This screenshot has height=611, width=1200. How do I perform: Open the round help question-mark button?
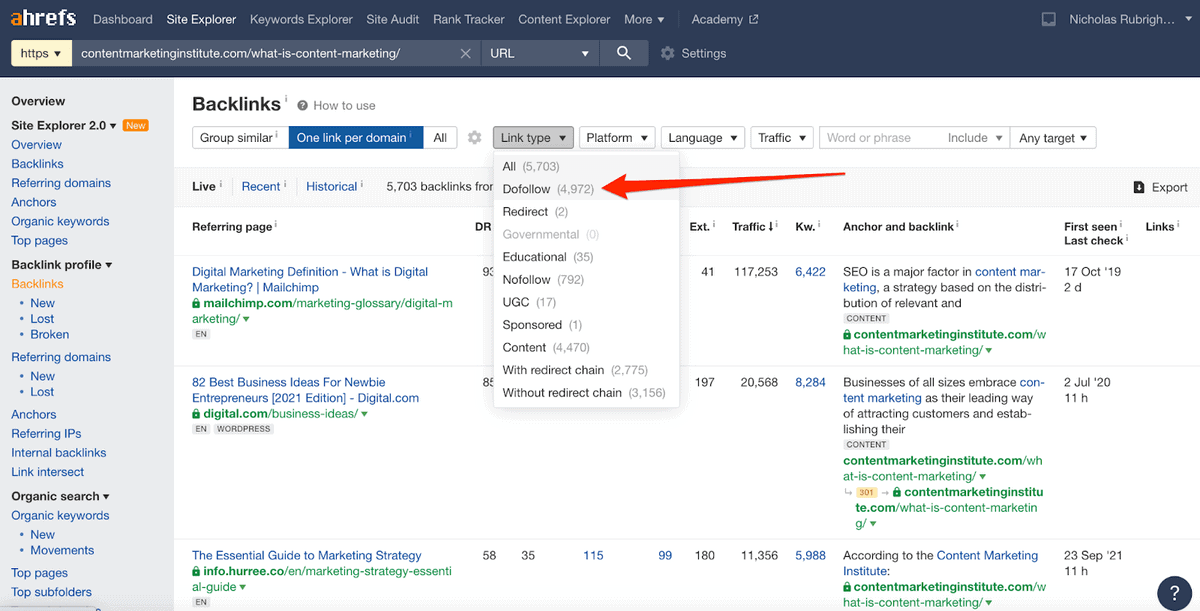pos(1173,591)
